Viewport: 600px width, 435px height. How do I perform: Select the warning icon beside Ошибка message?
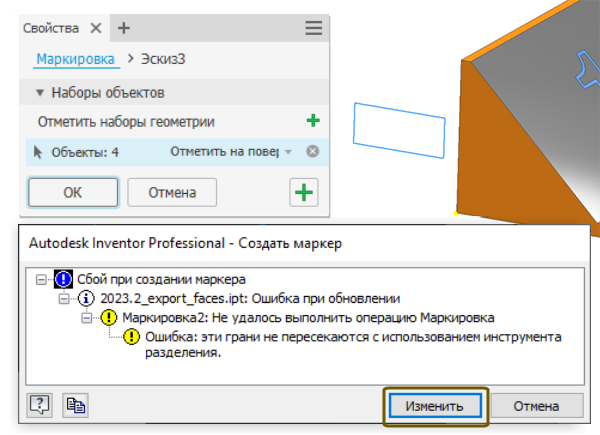click(132, 337)
